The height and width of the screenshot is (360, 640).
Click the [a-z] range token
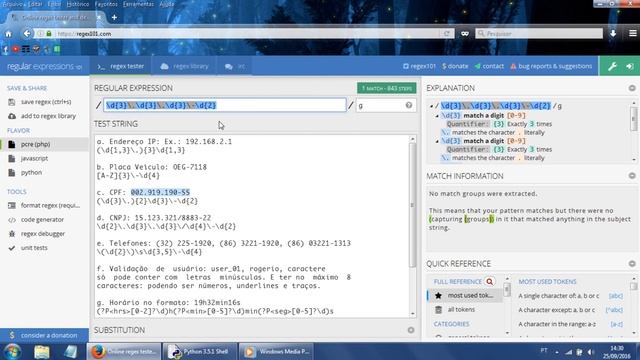point(616,324)
